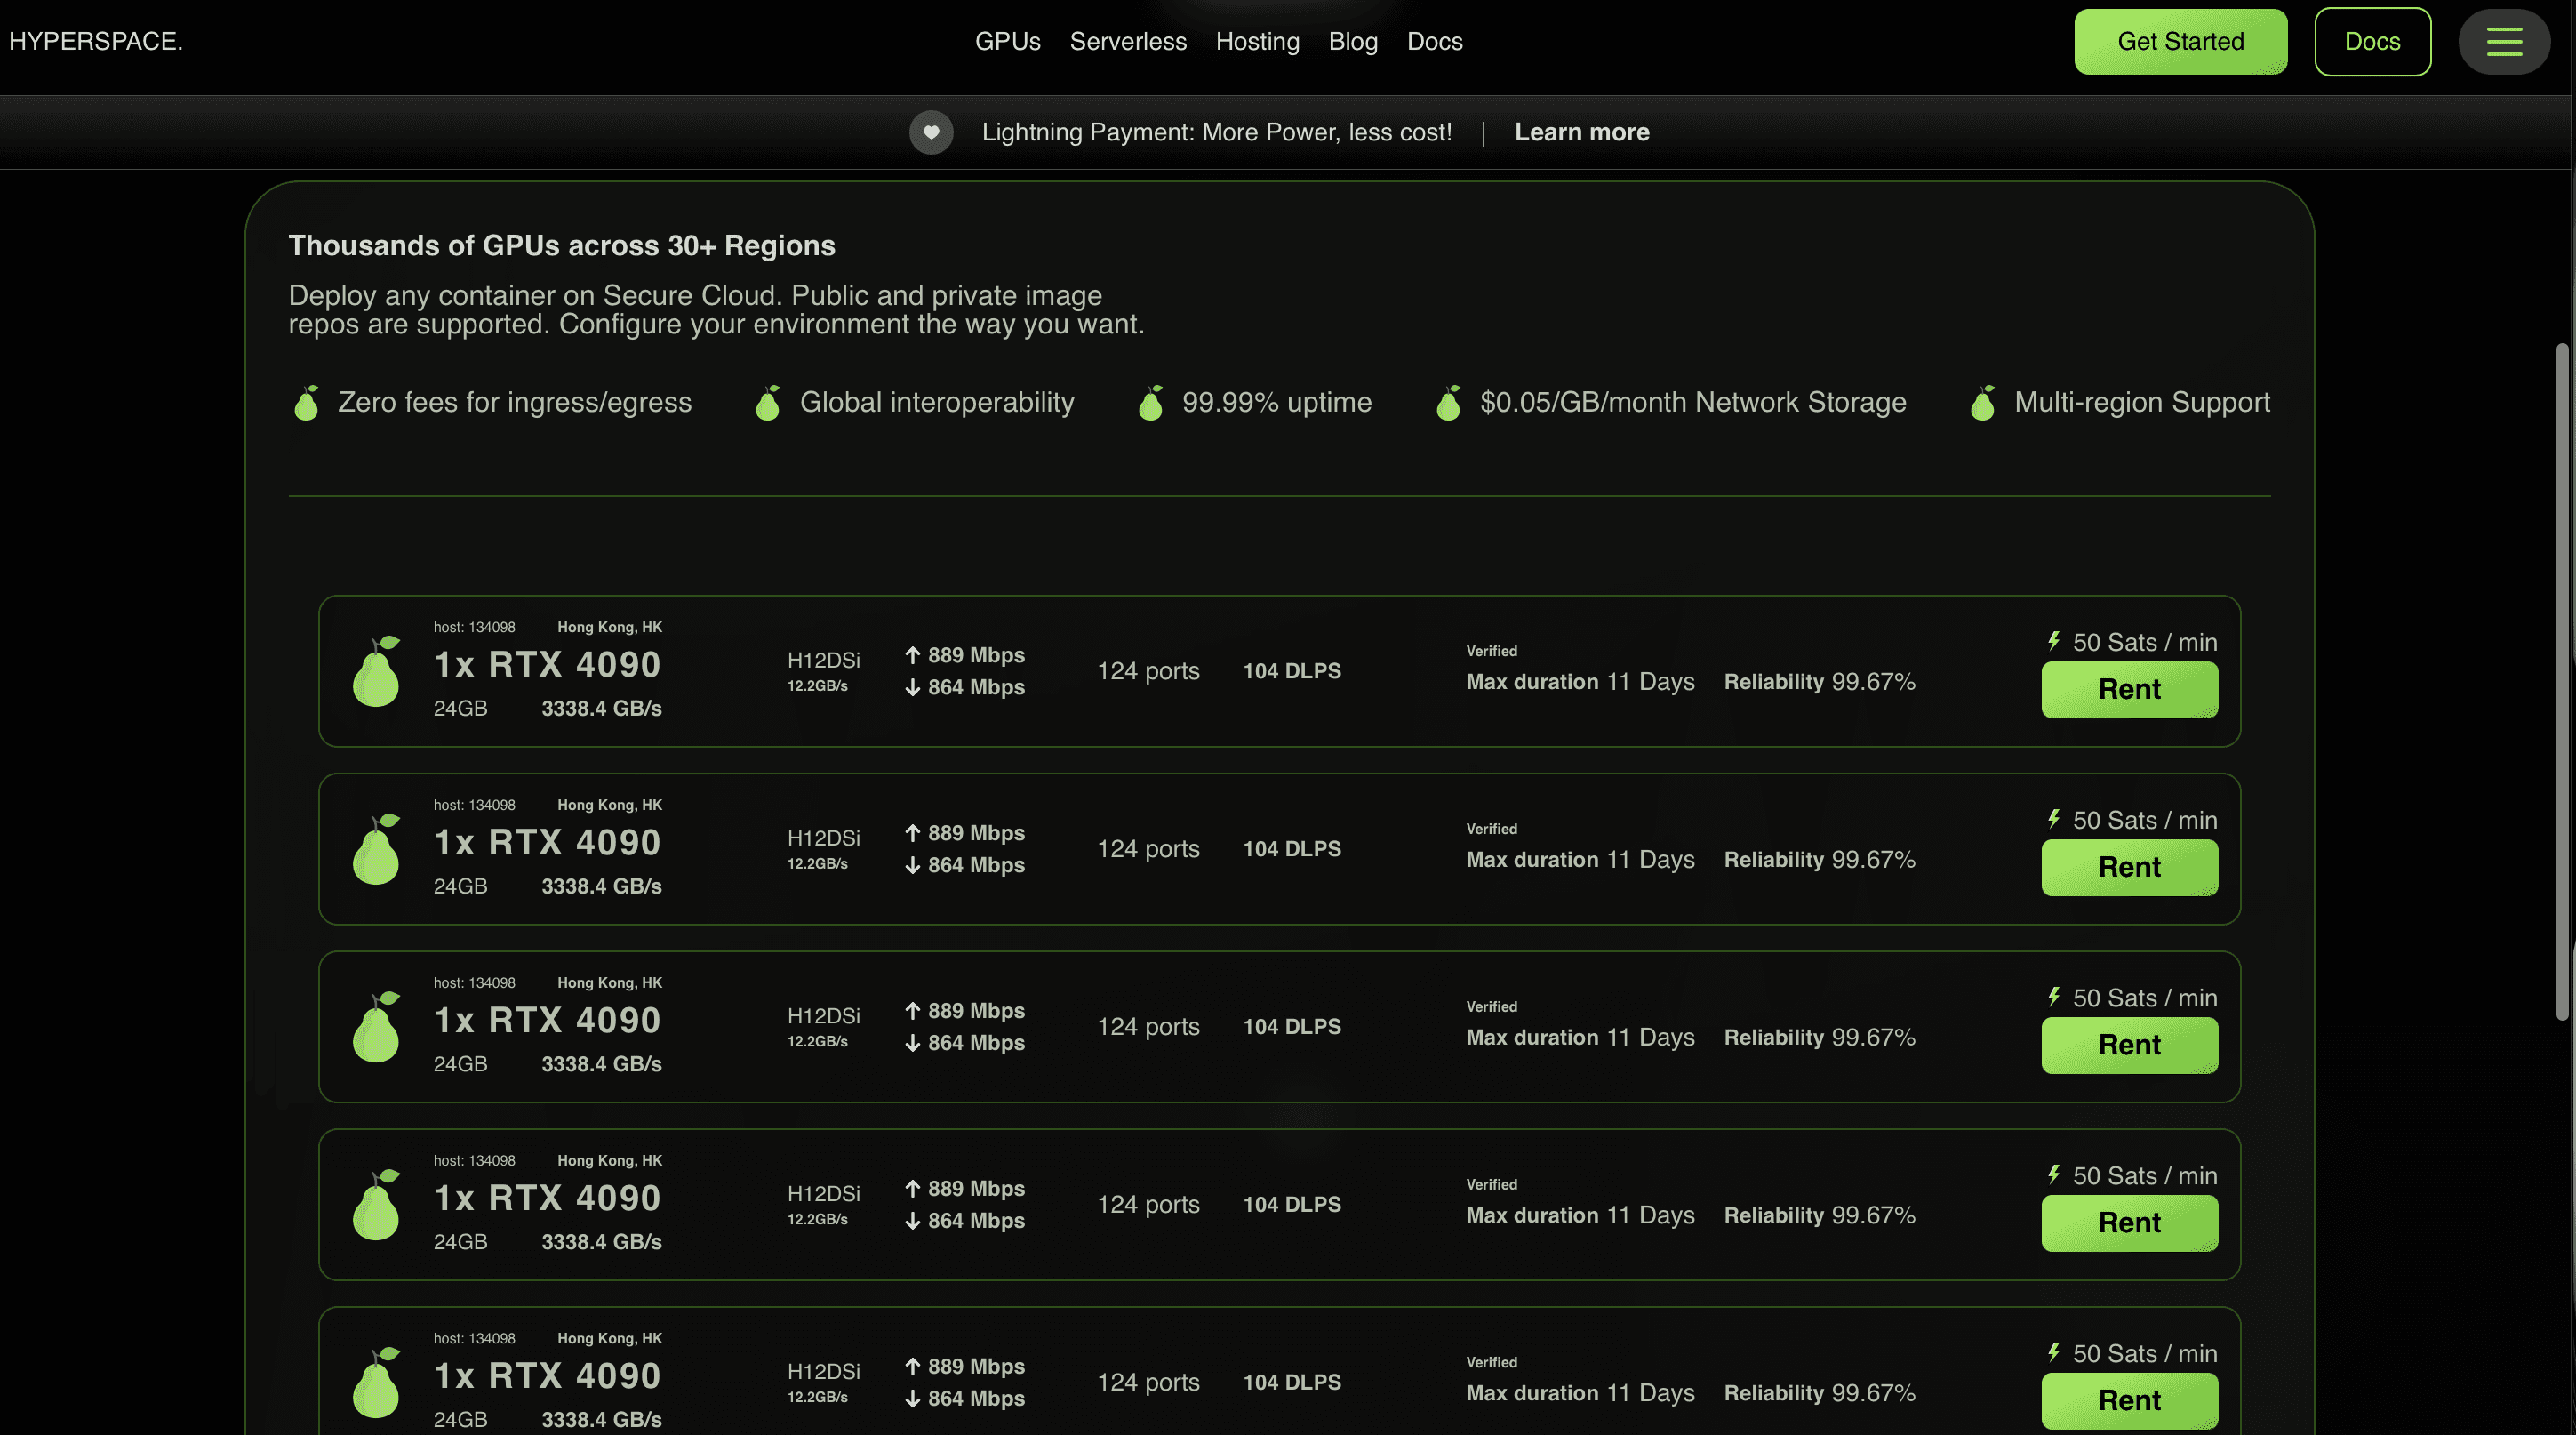Click the pear logo in fourth GPU listing
The image size is (2576, 1435).
pos(376,1205)
